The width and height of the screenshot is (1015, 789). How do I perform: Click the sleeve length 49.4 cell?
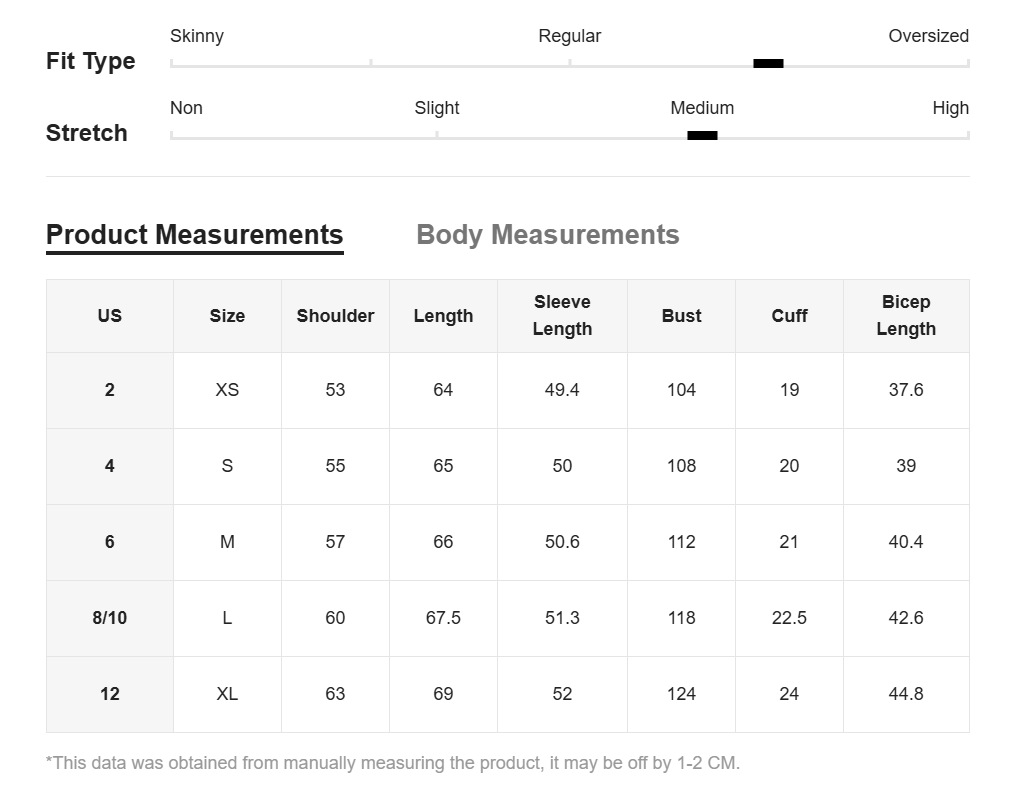[x=562, y=390]
